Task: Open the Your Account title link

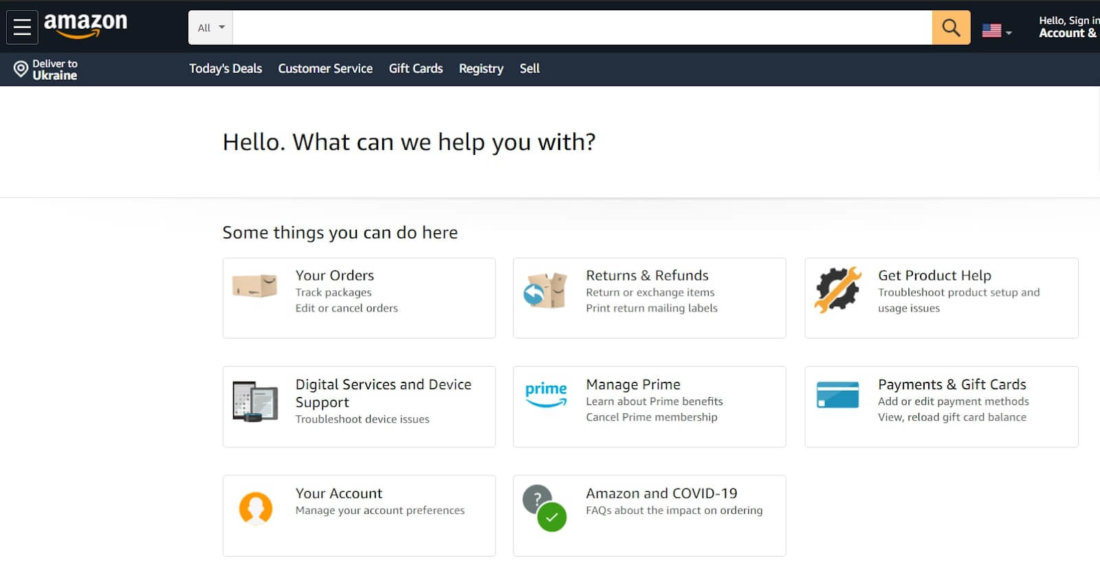Action: 338,493
